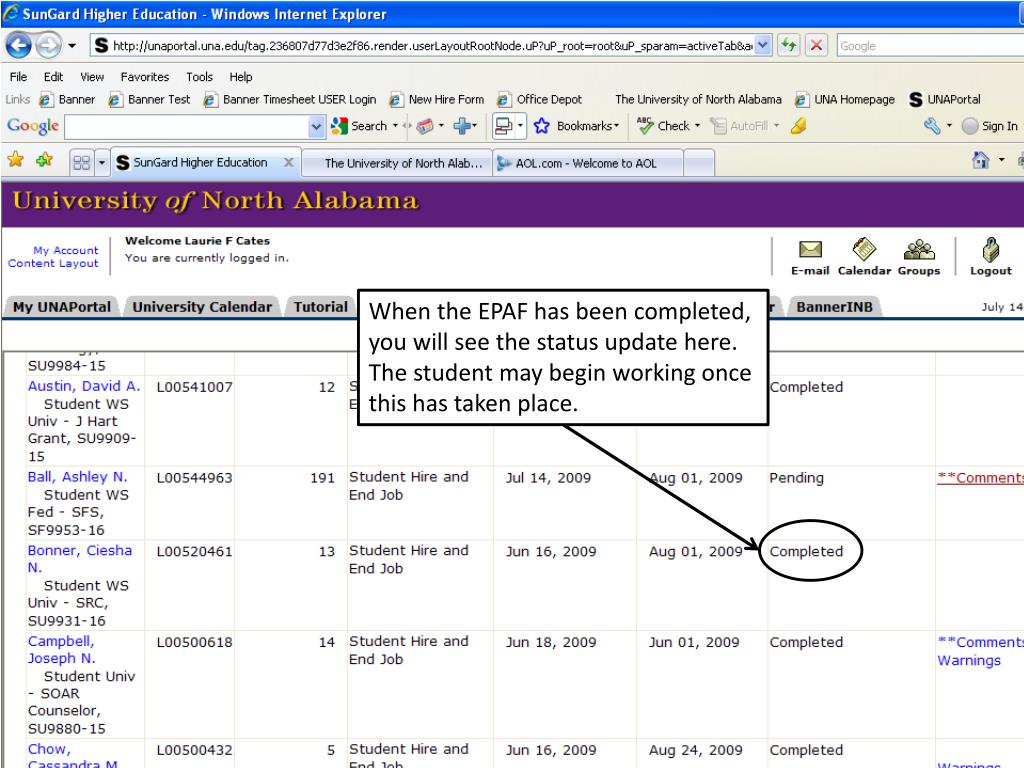The width and height of the screenshot is (1024, 768).
Task: Open the UNA Homepage favorite link
Action: [845, 99]
